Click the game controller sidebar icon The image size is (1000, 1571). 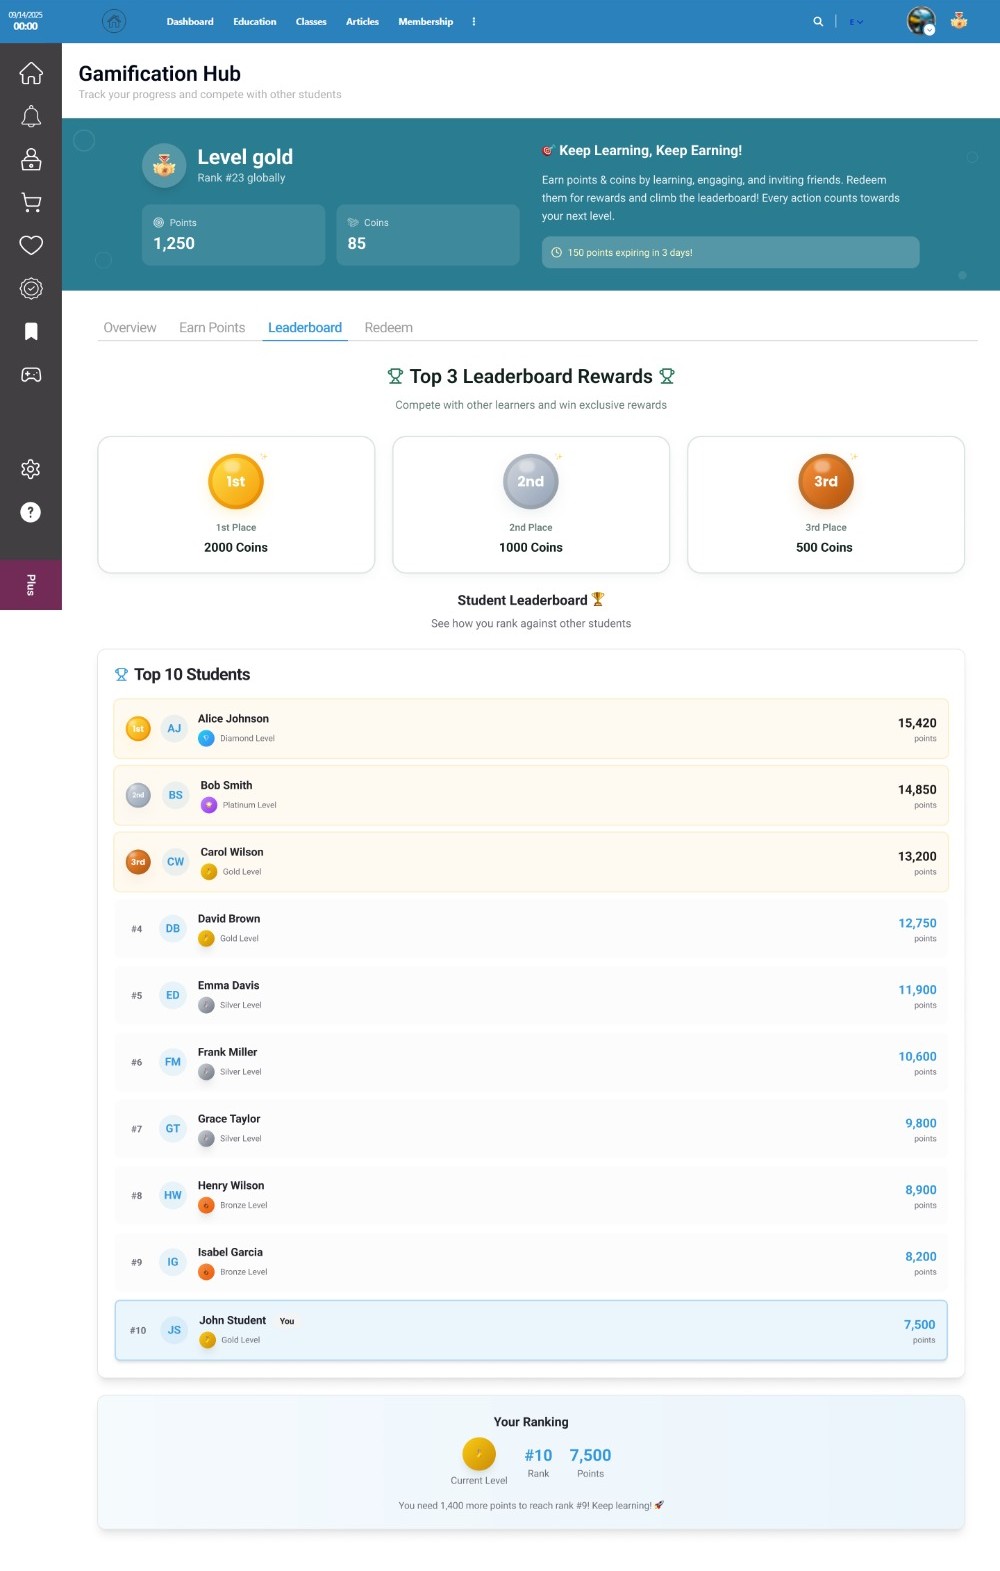(x=31, y=375)
